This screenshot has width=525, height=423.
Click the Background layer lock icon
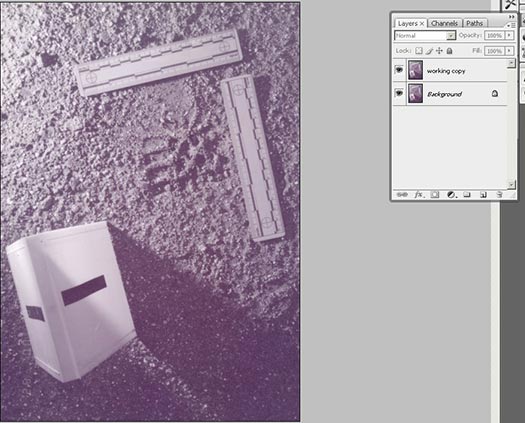click(495, 93)
